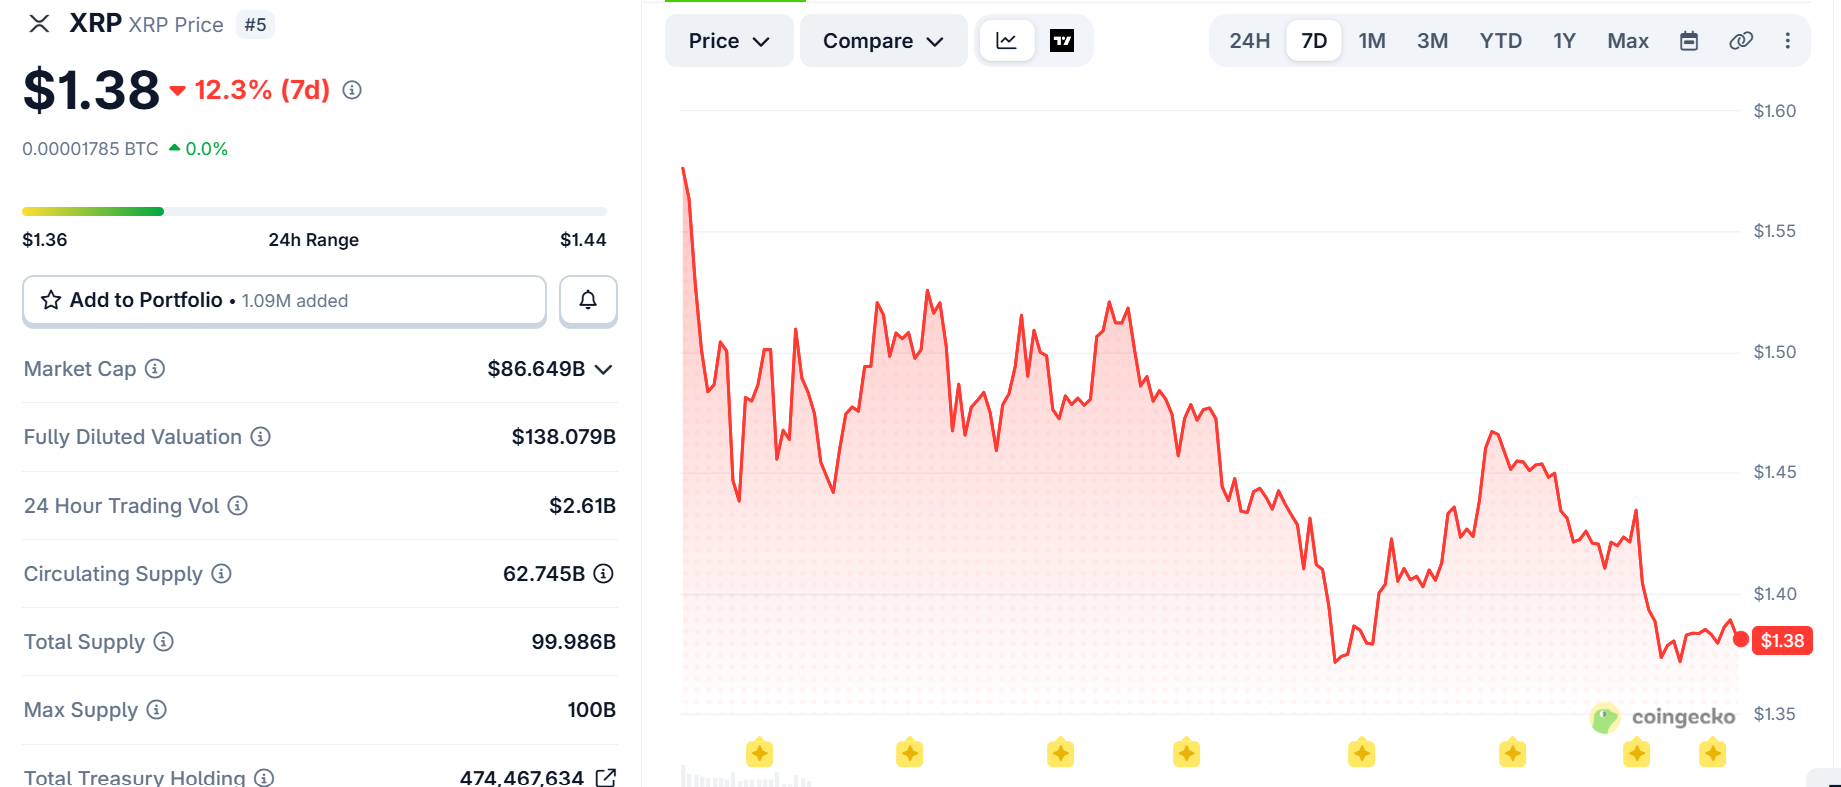The image size is (1841, 787).
Task: Click the star icon in Add to Portfolio
Action: pyautogui.click(x=51, y=300)
